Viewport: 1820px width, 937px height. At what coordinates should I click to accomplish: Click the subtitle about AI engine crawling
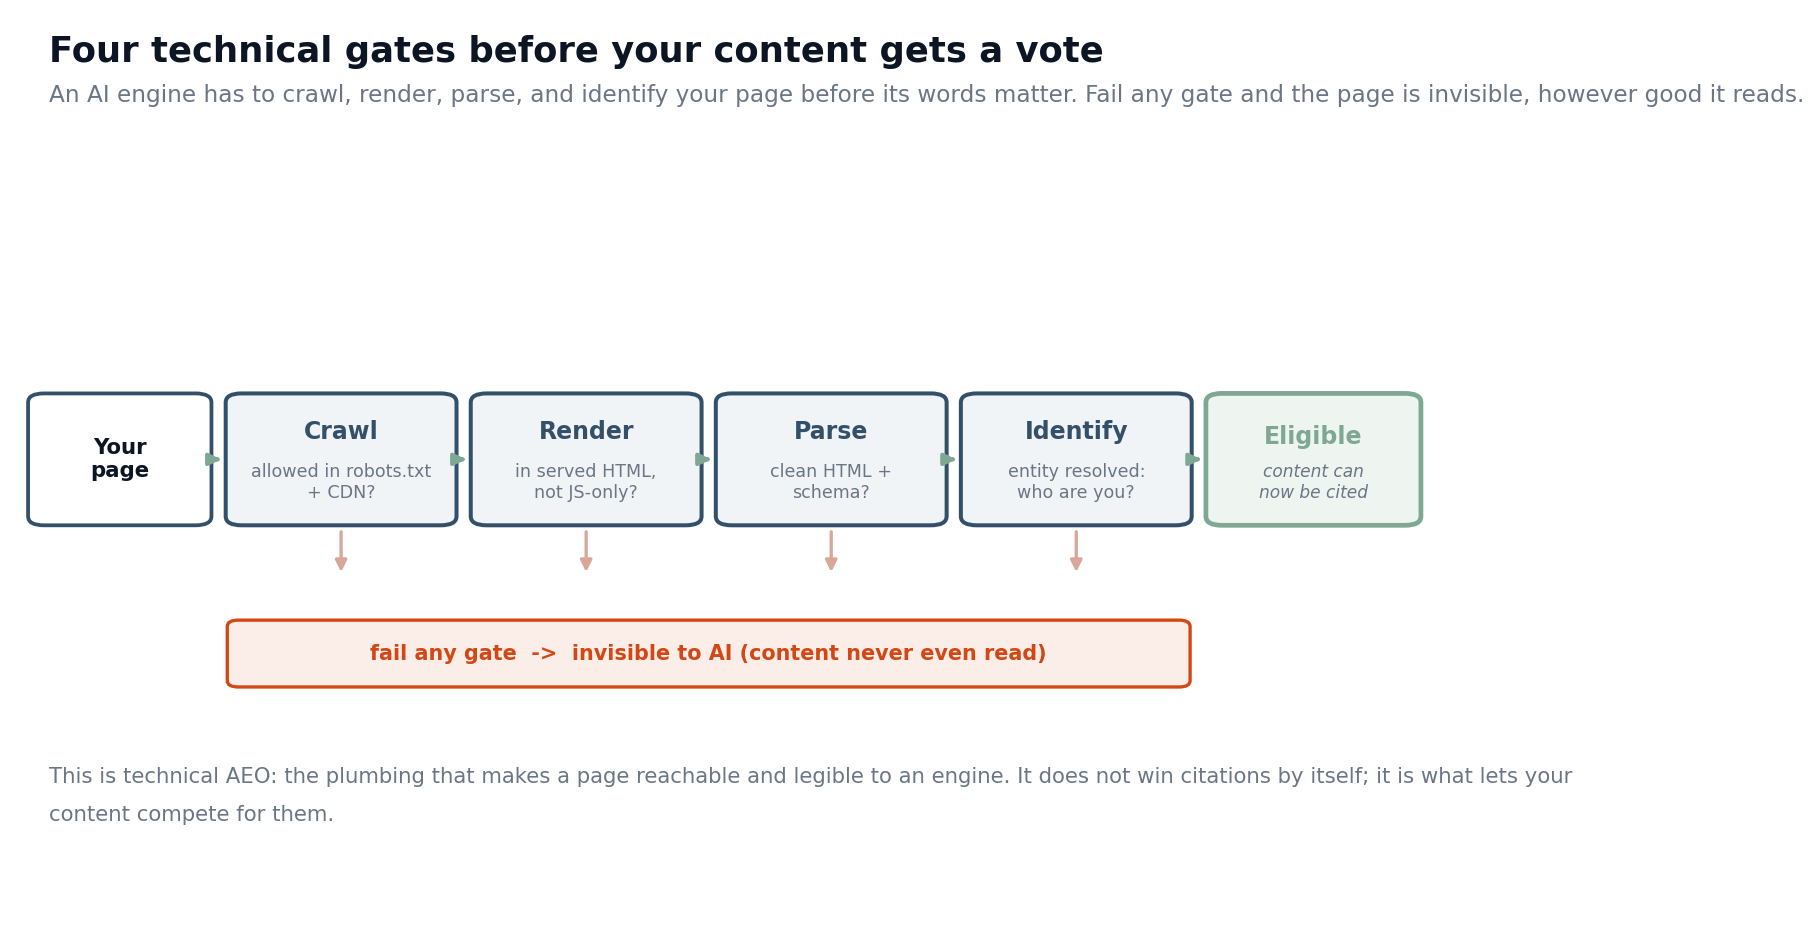[926, 95]
